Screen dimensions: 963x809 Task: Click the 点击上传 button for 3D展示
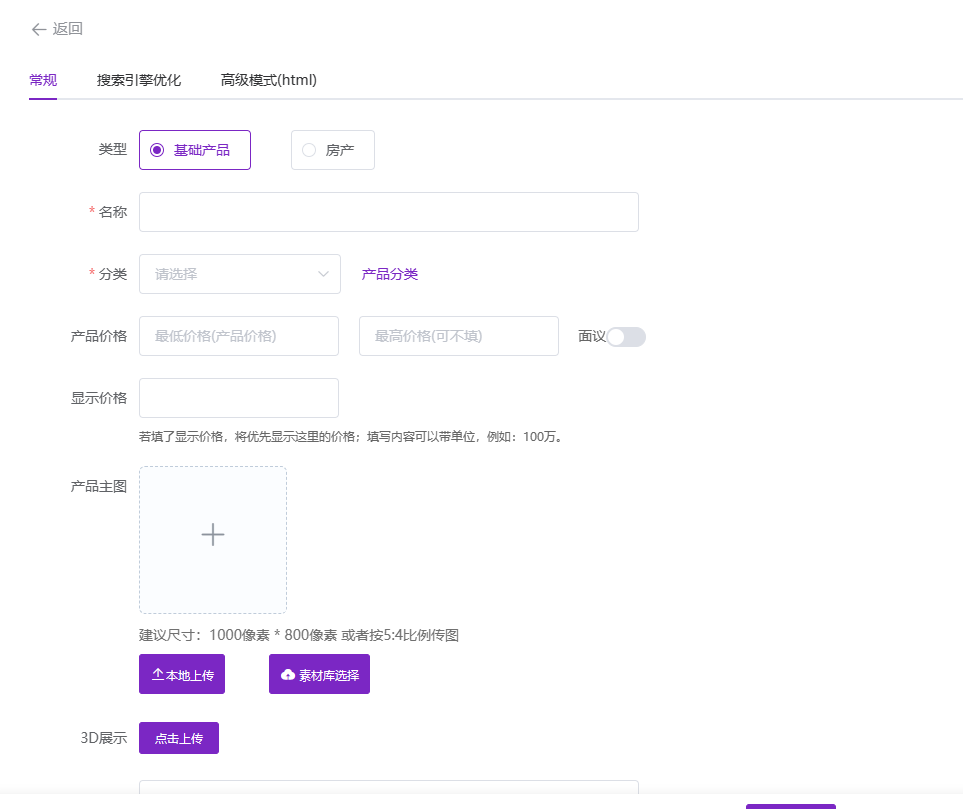(179, 738)
